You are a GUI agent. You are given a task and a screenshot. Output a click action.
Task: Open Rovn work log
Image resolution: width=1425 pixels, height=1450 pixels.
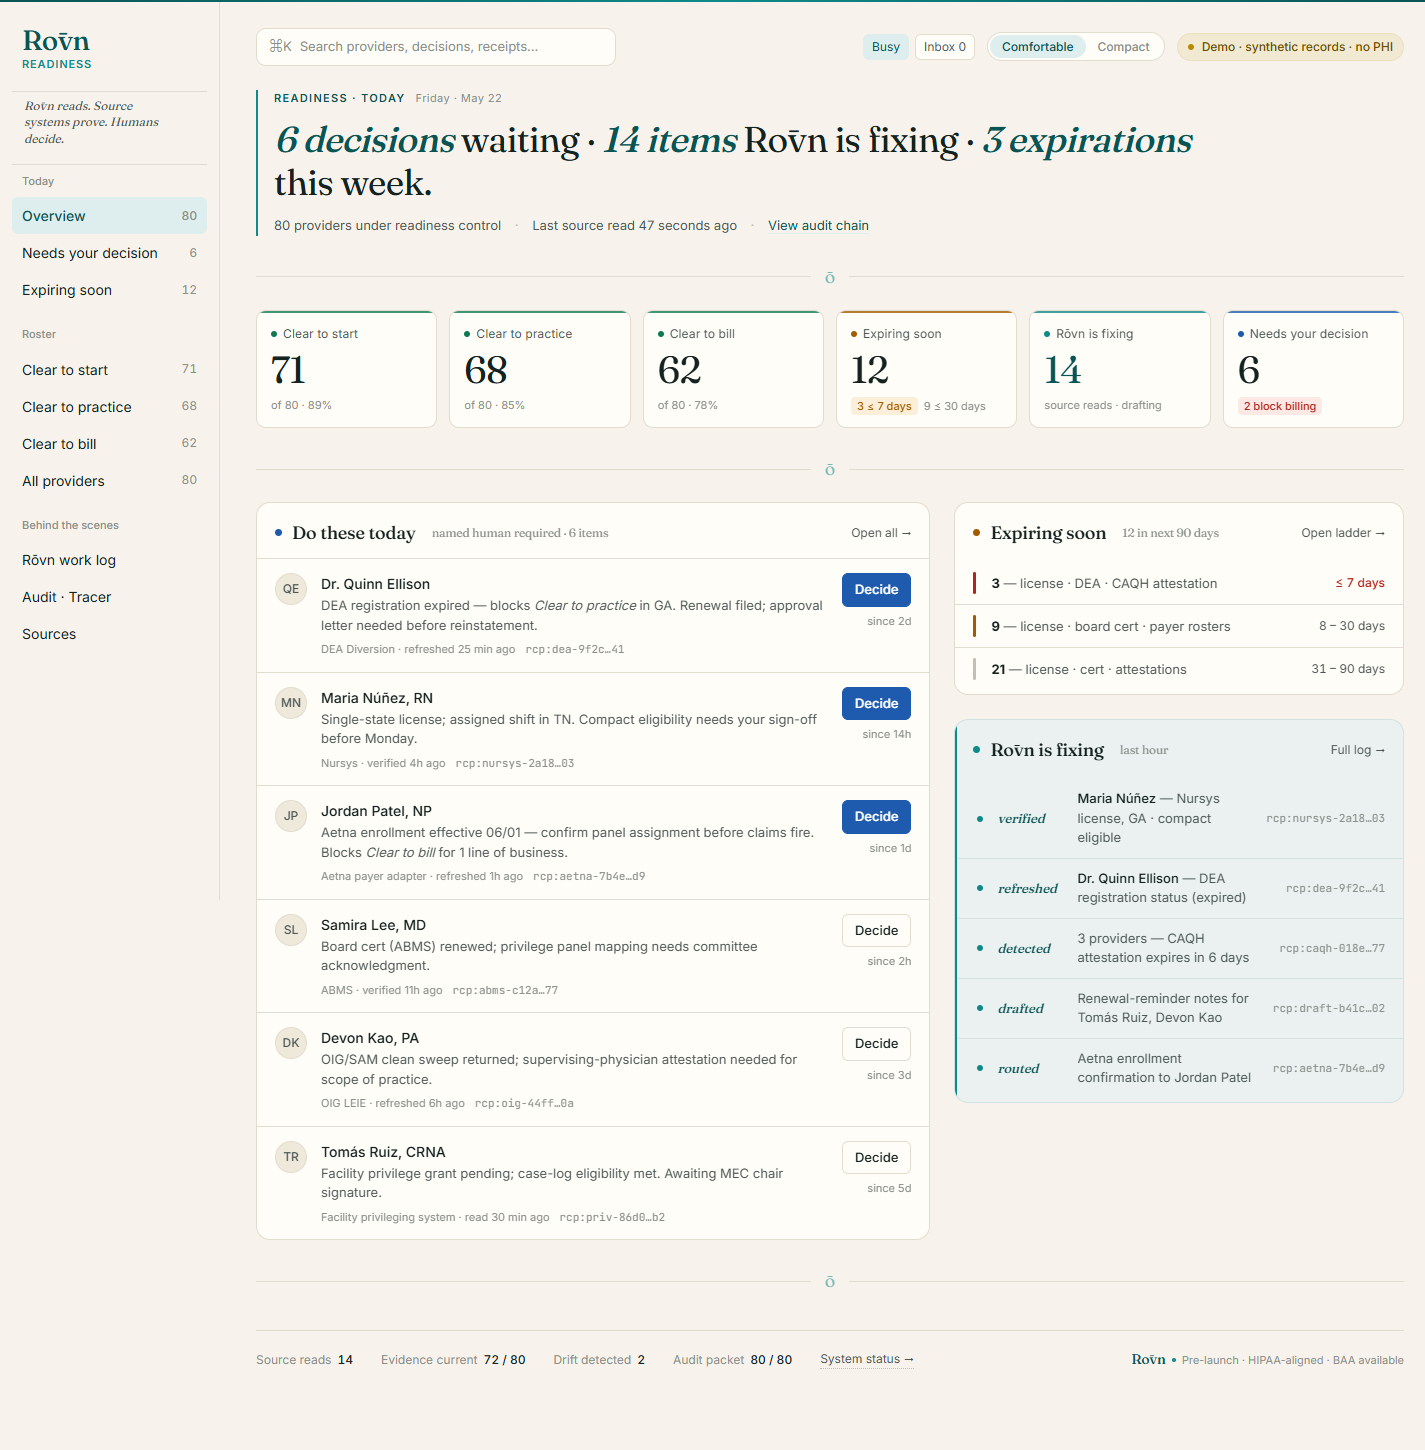[x=109, y=560]
